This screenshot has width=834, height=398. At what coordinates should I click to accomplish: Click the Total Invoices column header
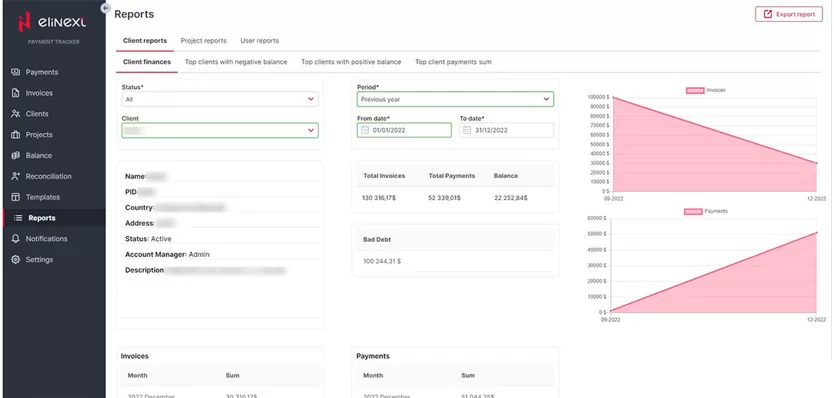pos(384,176)
